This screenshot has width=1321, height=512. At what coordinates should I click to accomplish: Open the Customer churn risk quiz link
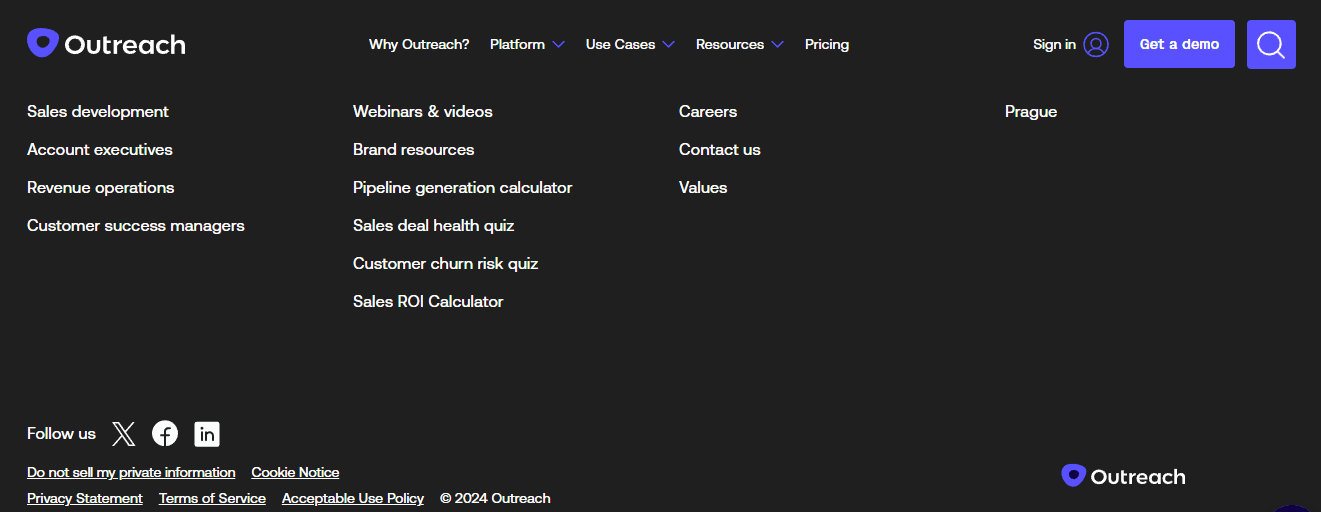coord(445,263)
